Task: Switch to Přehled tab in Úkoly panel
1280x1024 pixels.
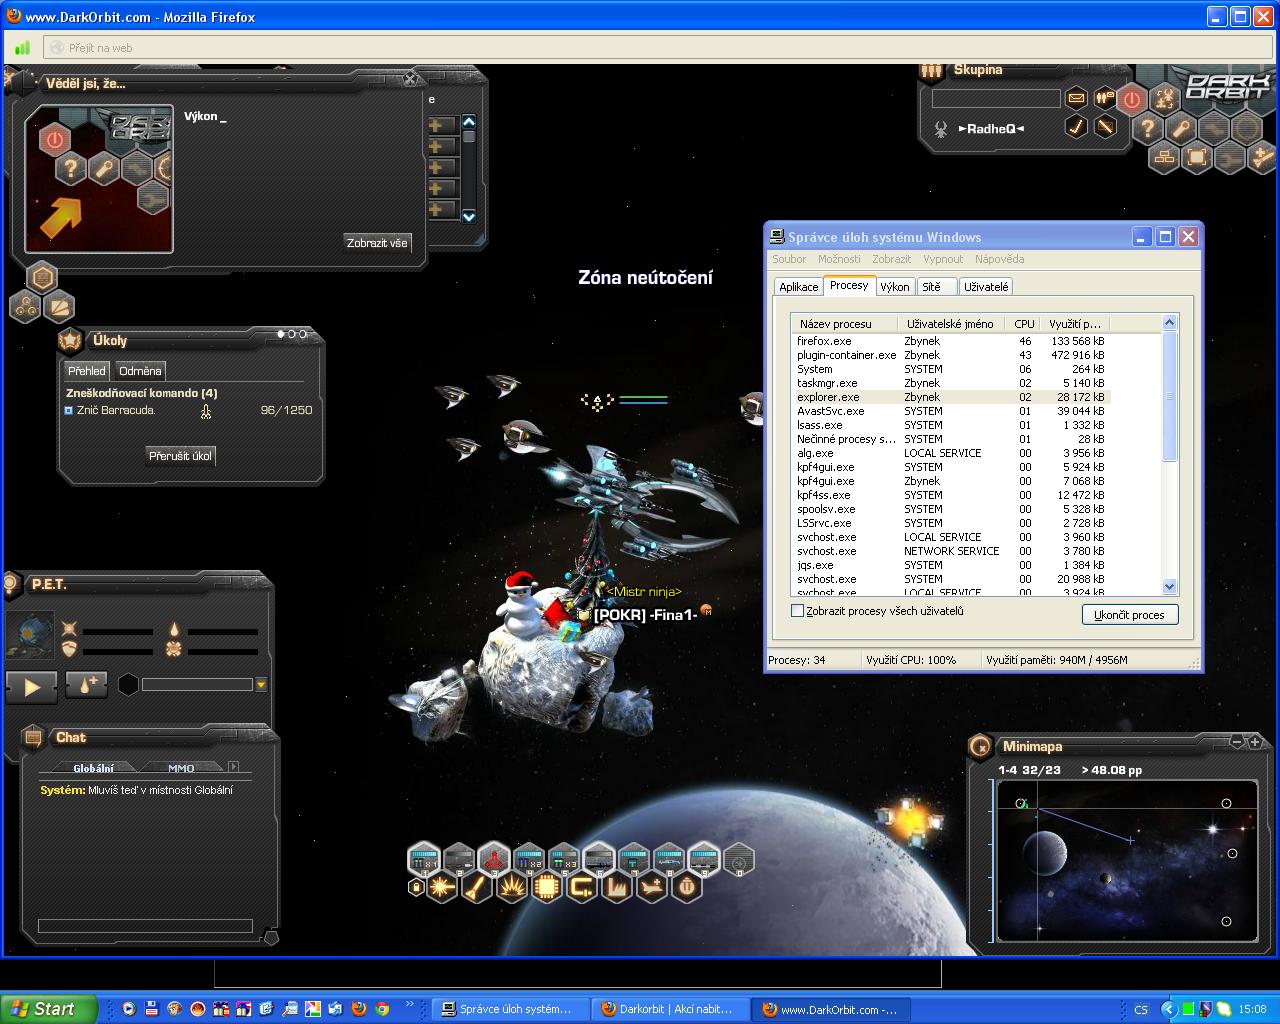Action: pyautogui.click(x=87, y=371)
